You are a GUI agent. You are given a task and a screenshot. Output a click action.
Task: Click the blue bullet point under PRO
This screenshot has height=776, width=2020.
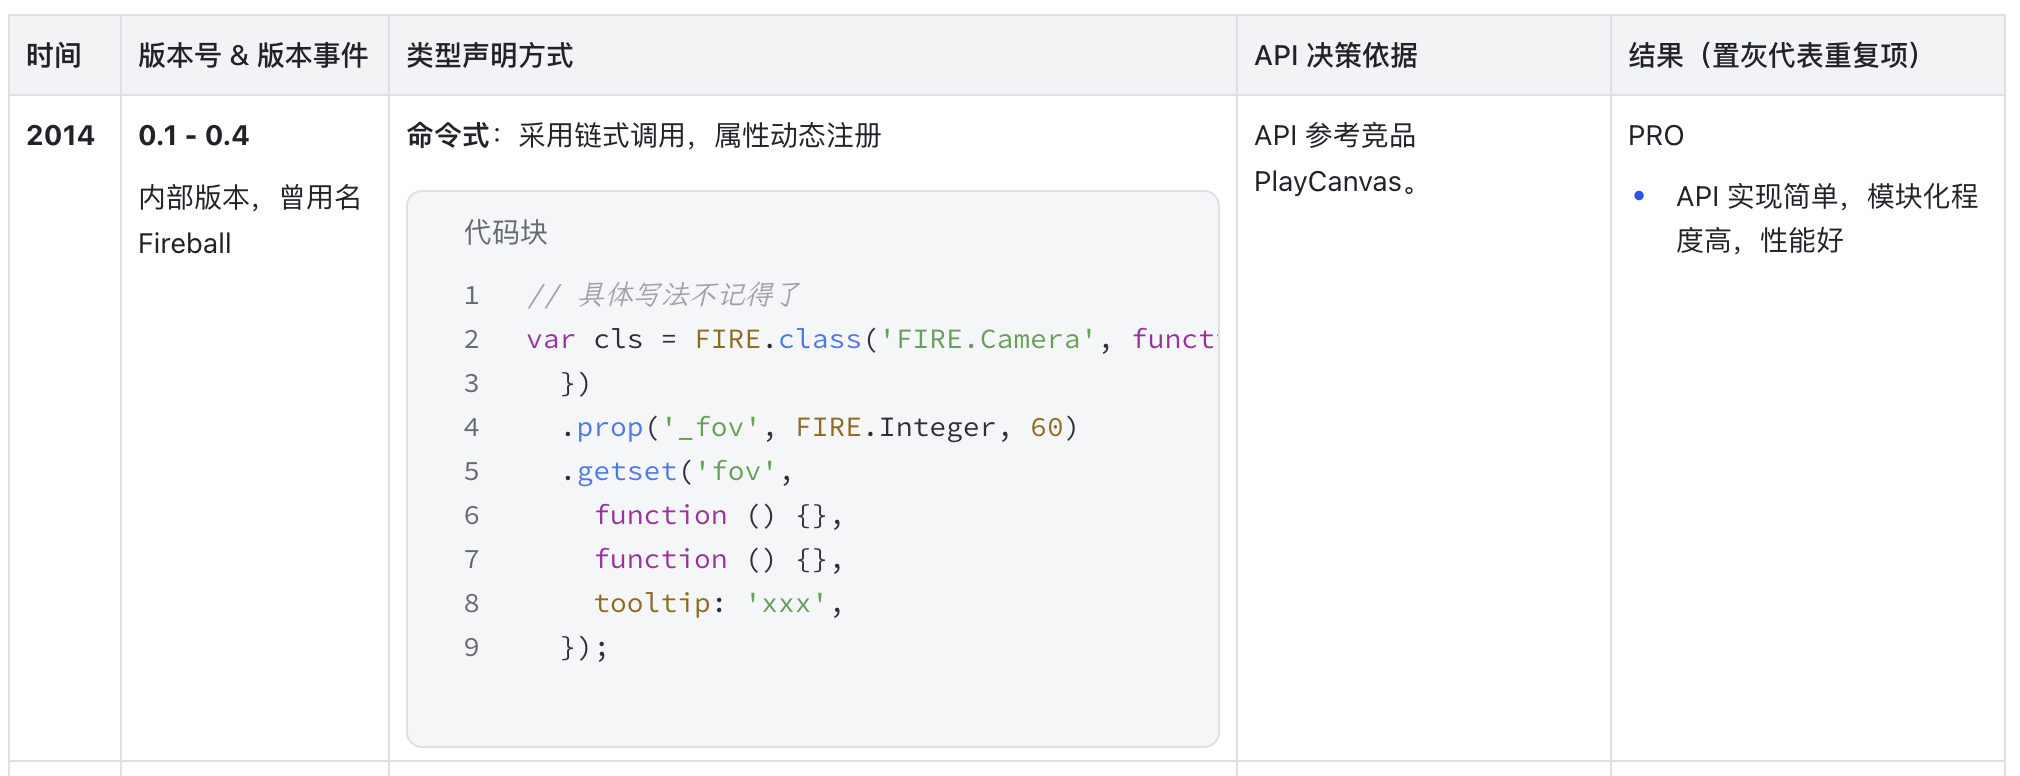click(1638, 196)
